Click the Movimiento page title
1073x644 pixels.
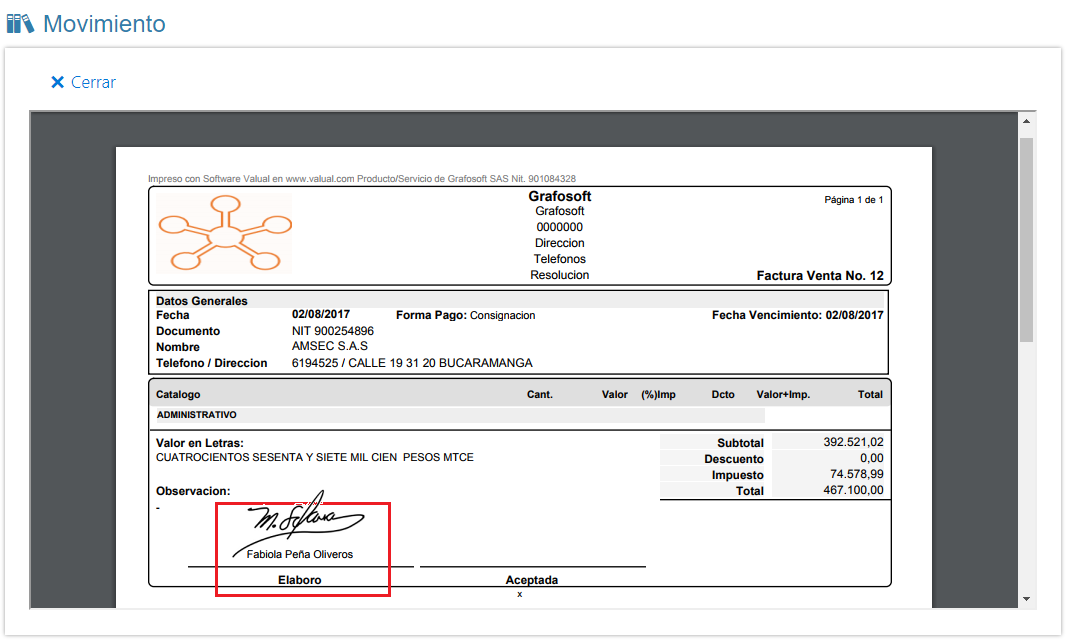click(x=104, y=23)
